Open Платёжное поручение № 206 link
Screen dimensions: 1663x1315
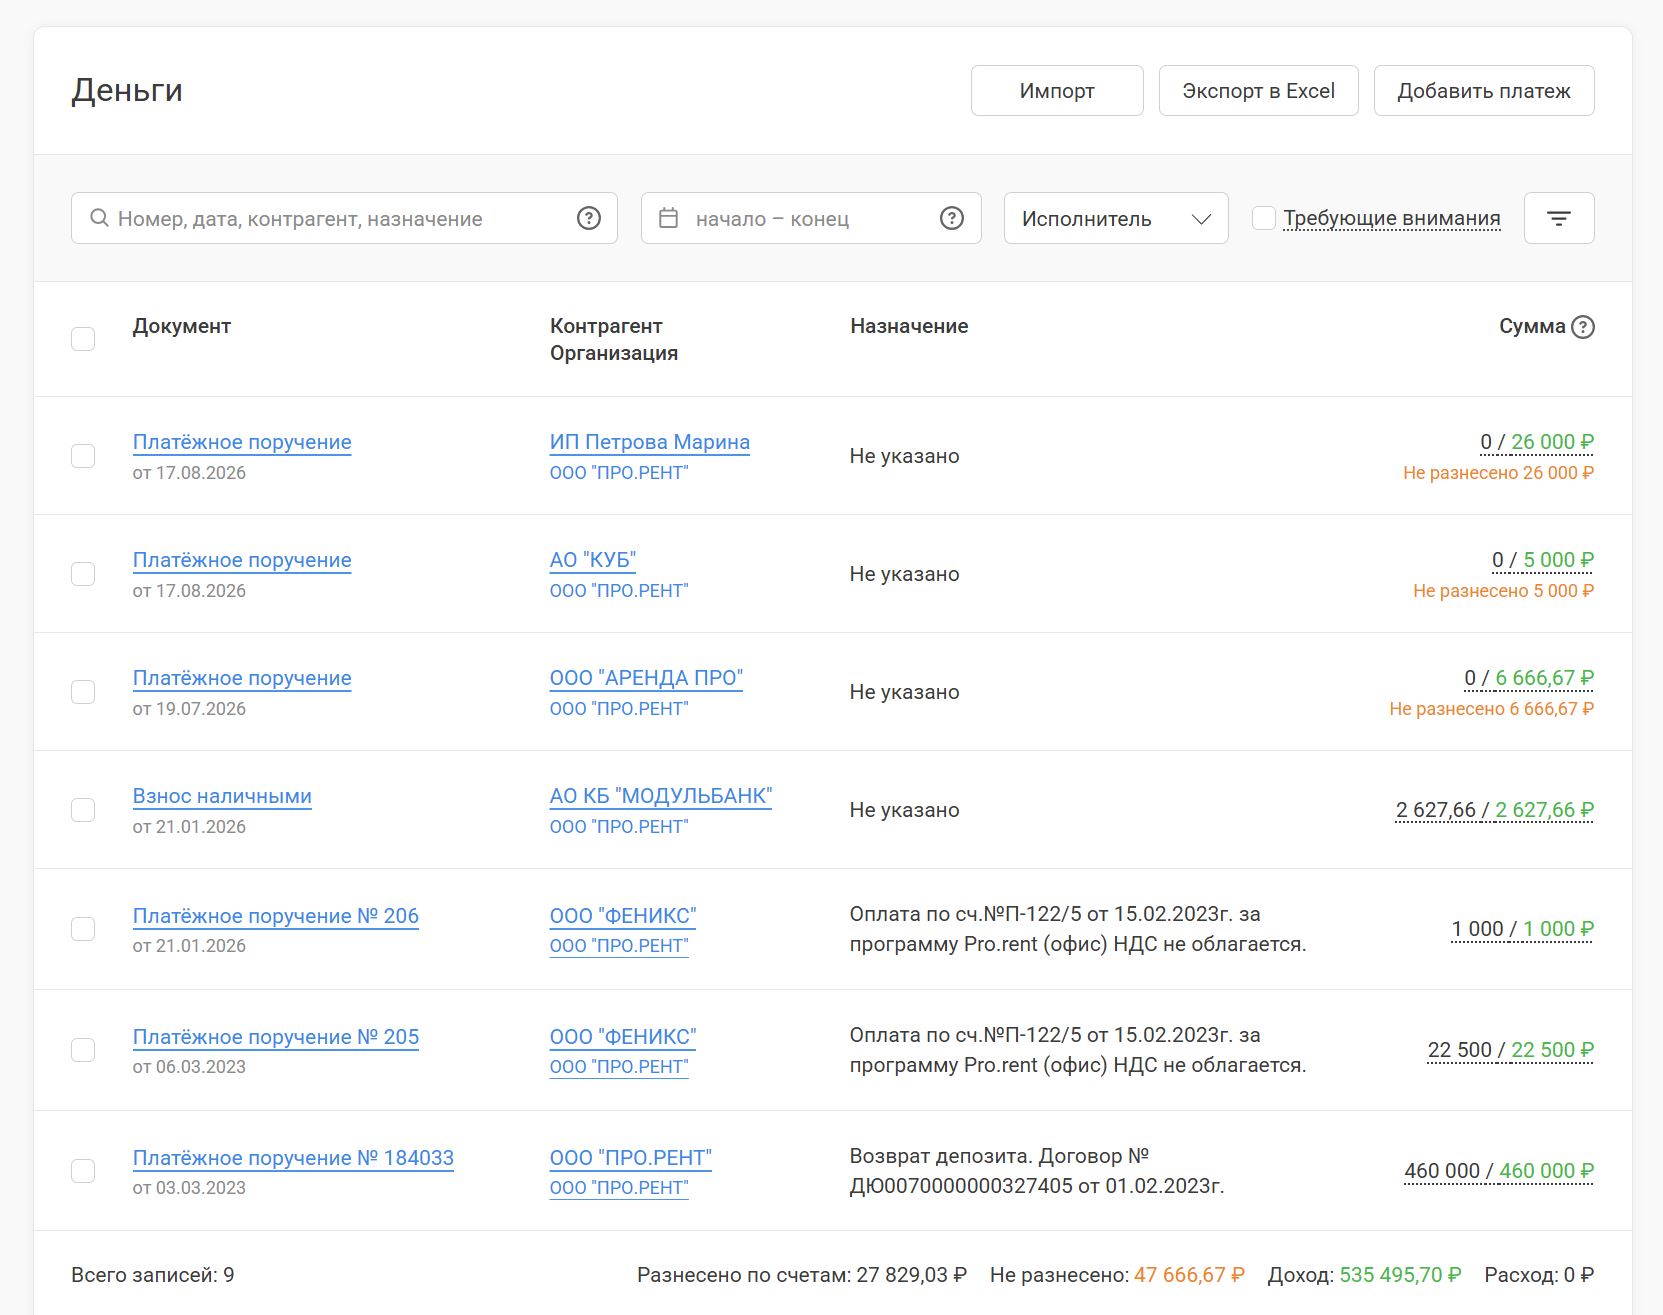point(276,916)
